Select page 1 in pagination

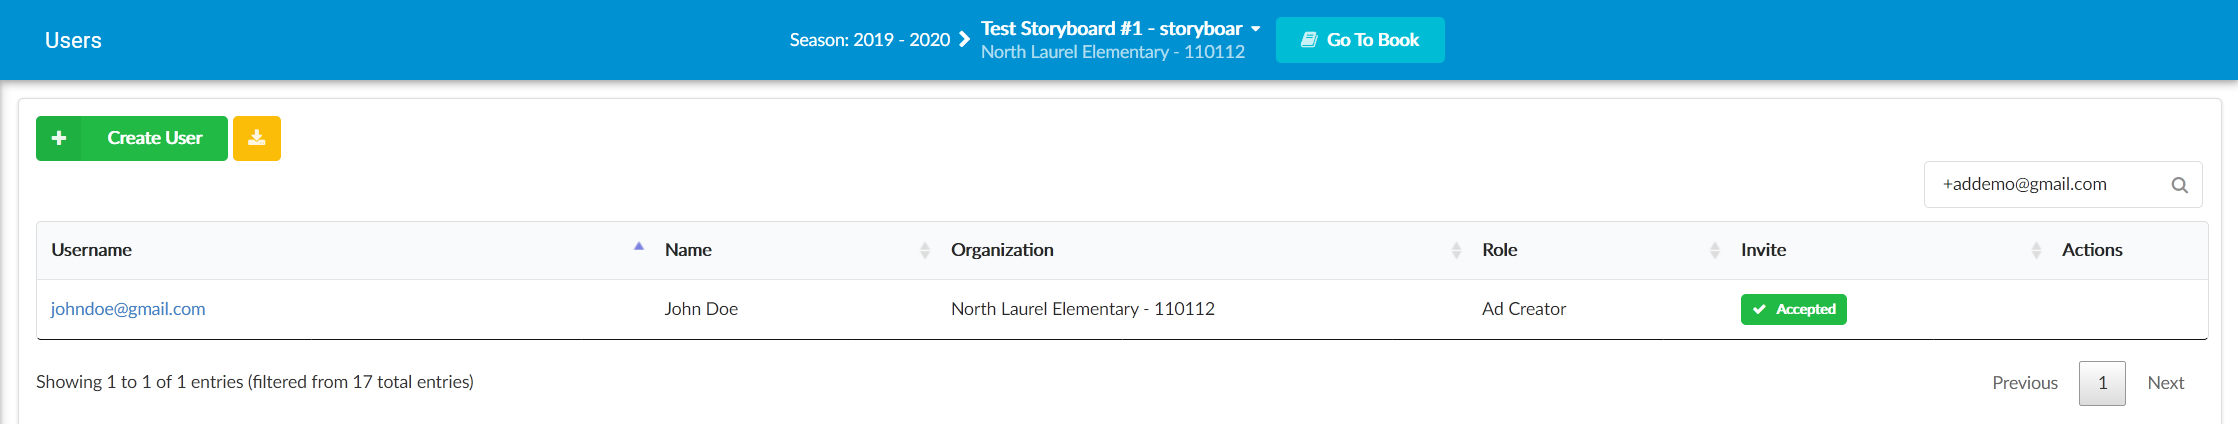(x=2102, y=383)
